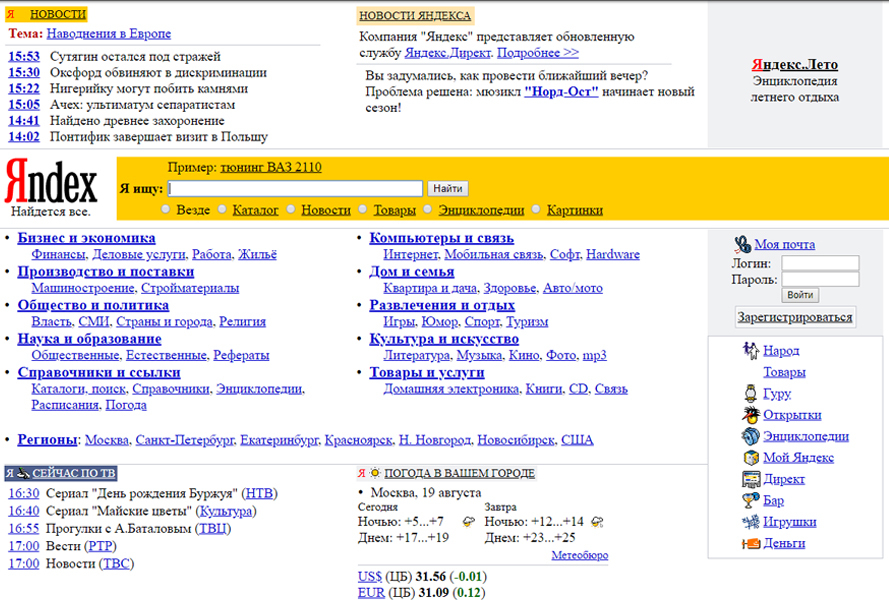Viewport: 889px width, 600px height.
Task: Click the Моя почта mail icon
Action: click(742, 244)
